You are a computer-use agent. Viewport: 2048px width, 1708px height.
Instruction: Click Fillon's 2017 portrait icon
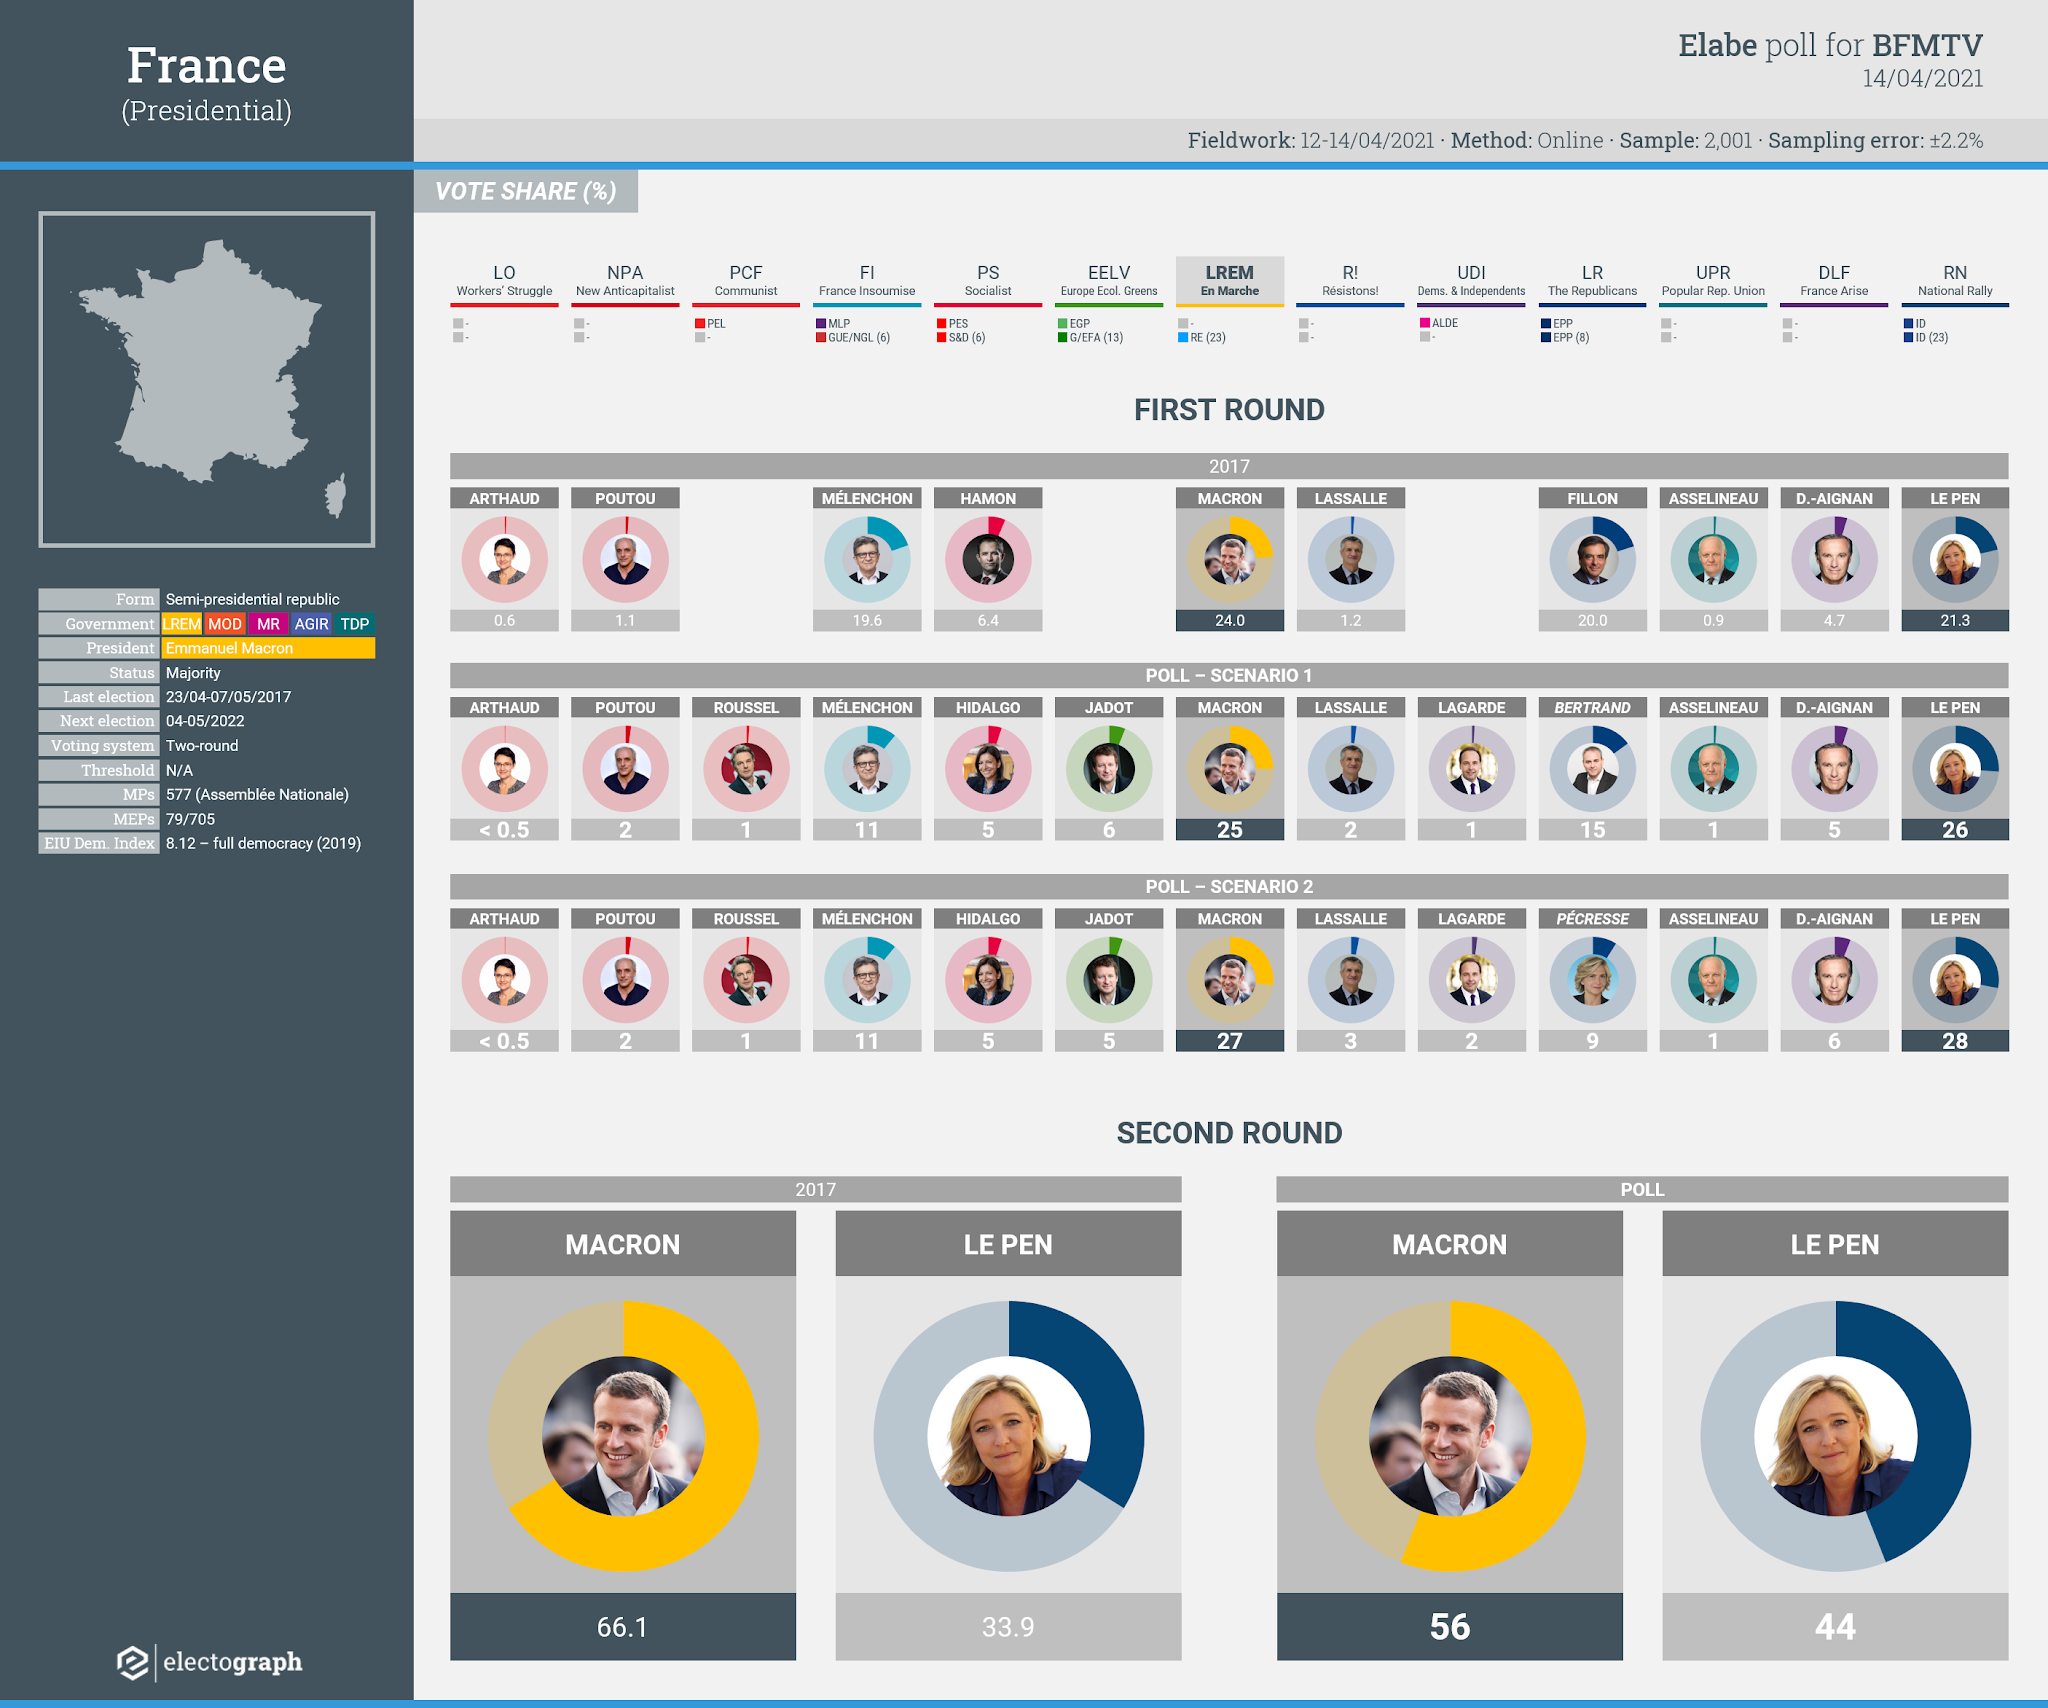[1592, 560]
